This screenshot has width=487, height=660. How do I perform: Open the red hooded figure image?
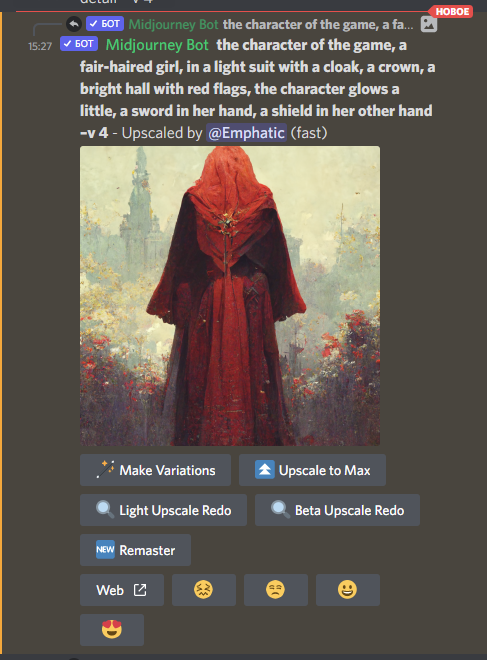230,296
